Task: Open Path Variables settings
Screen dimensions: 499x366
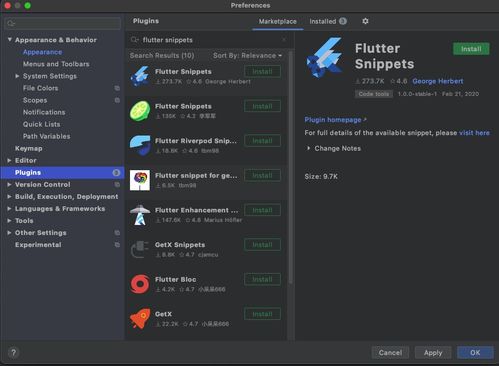Action: point(46,136)
